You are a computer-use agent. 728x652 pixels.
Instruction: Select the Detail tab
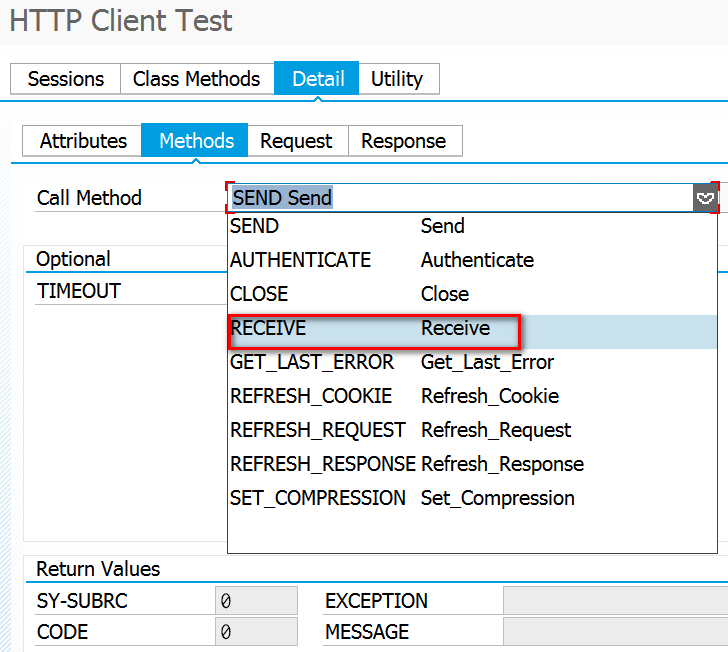[x=318, y=79]
